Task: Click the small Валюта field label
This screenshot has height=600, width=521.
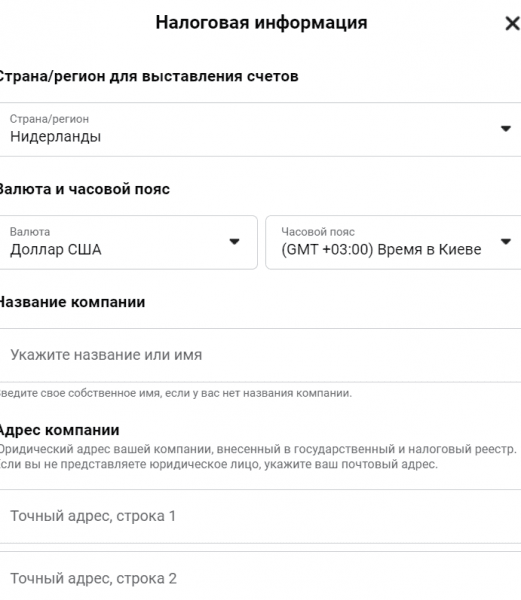Action: click(x=30, y=232)
